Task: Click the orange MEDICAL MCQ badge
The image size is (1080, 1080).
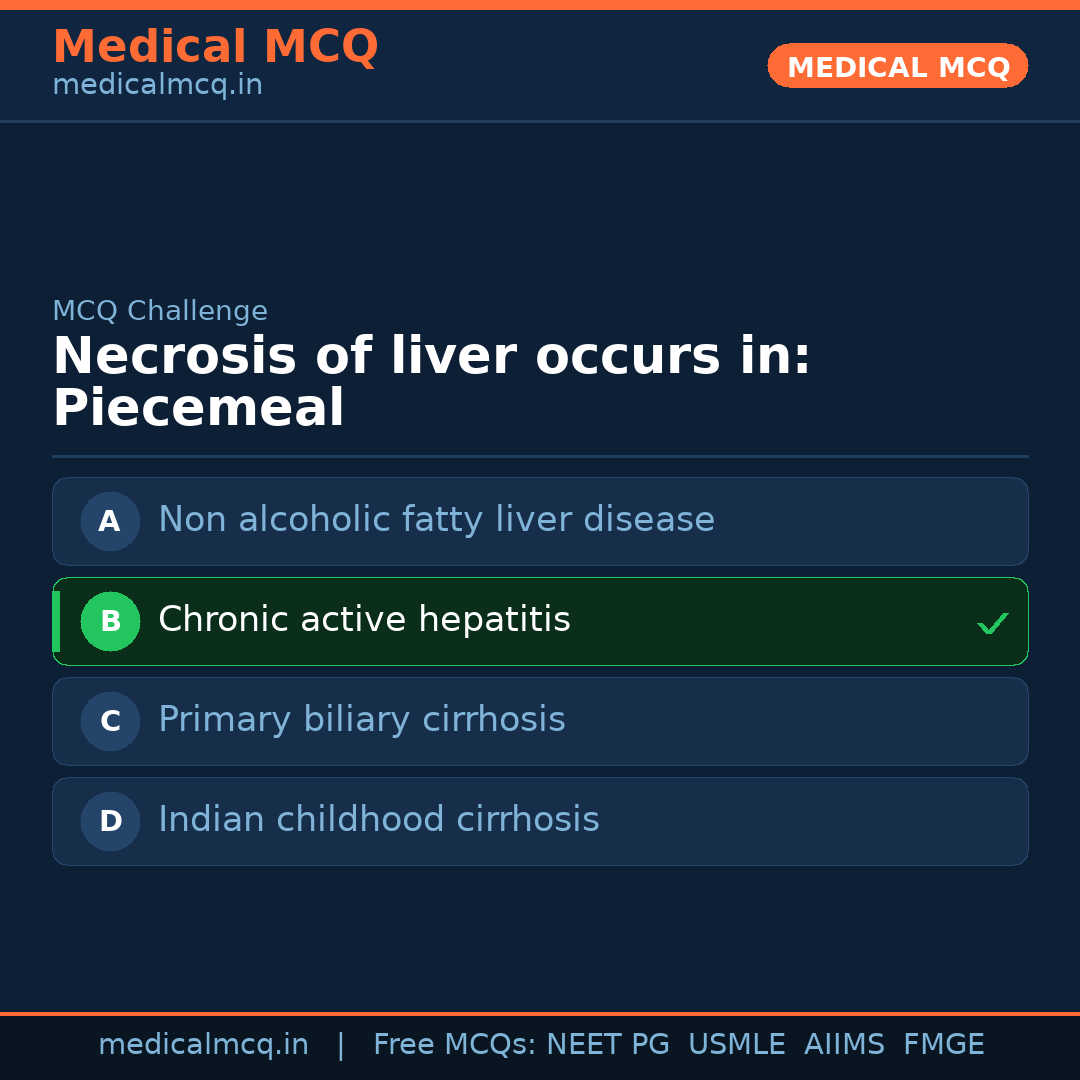Action: (x=897, y=66)
